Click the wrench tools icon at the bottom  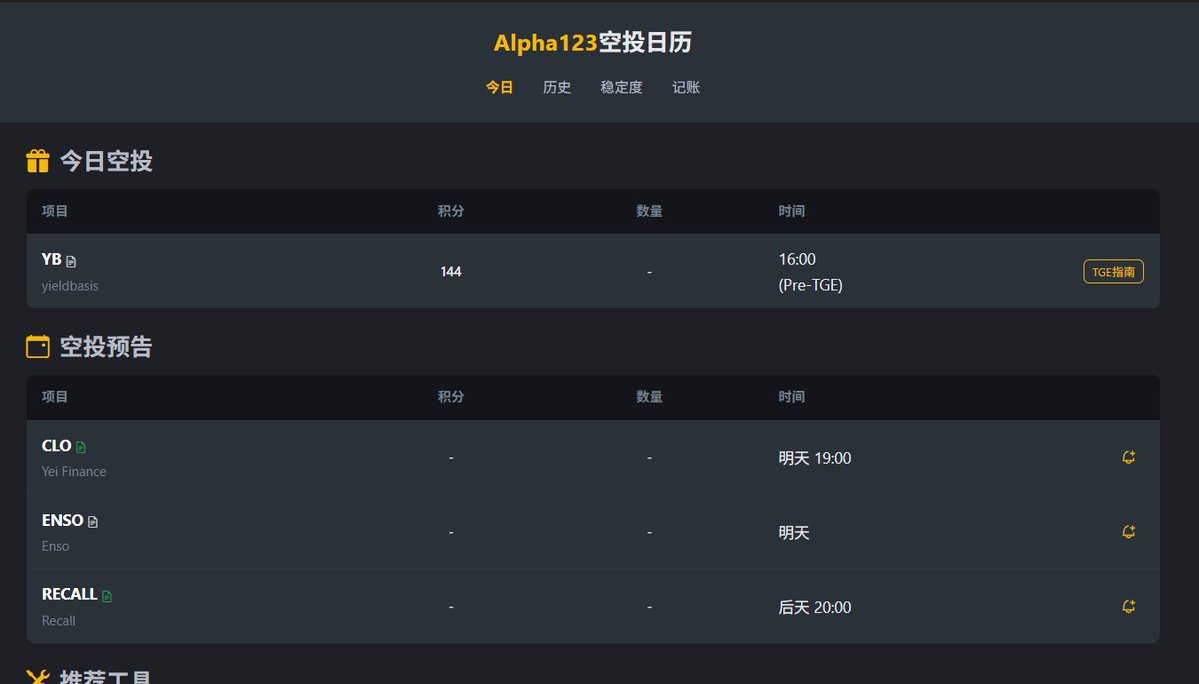[x=38, y=677]
